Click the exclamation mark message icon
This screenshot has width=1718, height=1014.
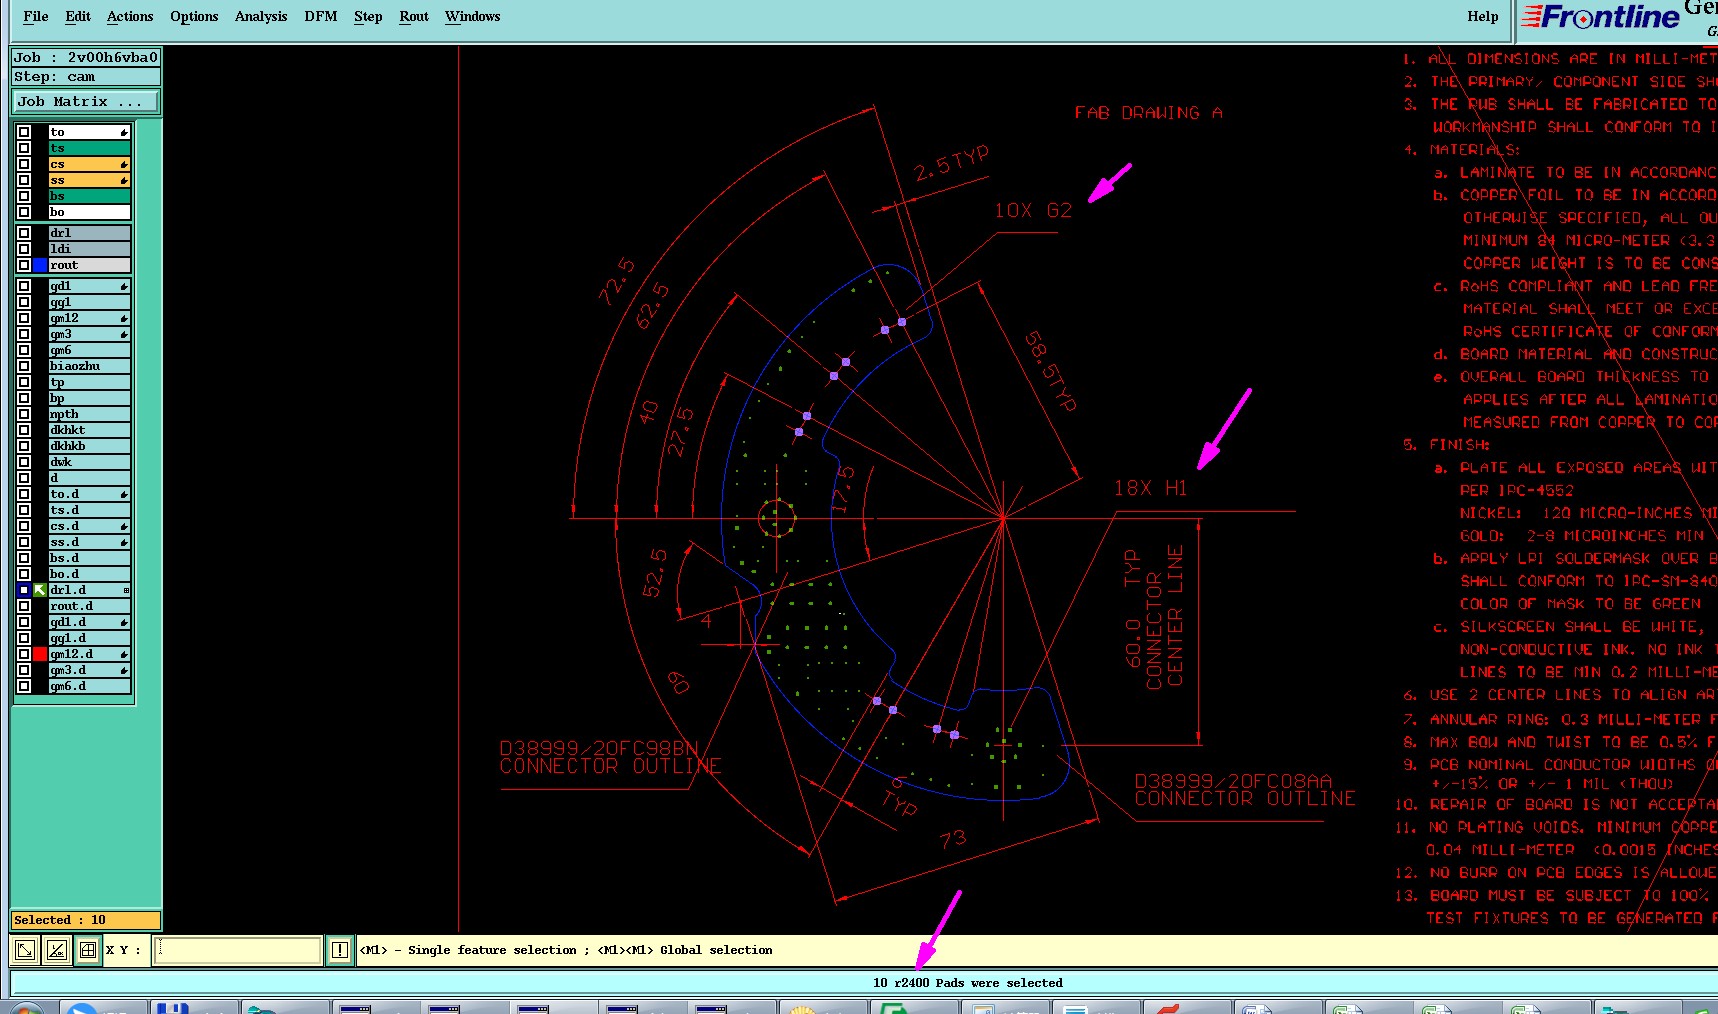[x=340, y=950]
